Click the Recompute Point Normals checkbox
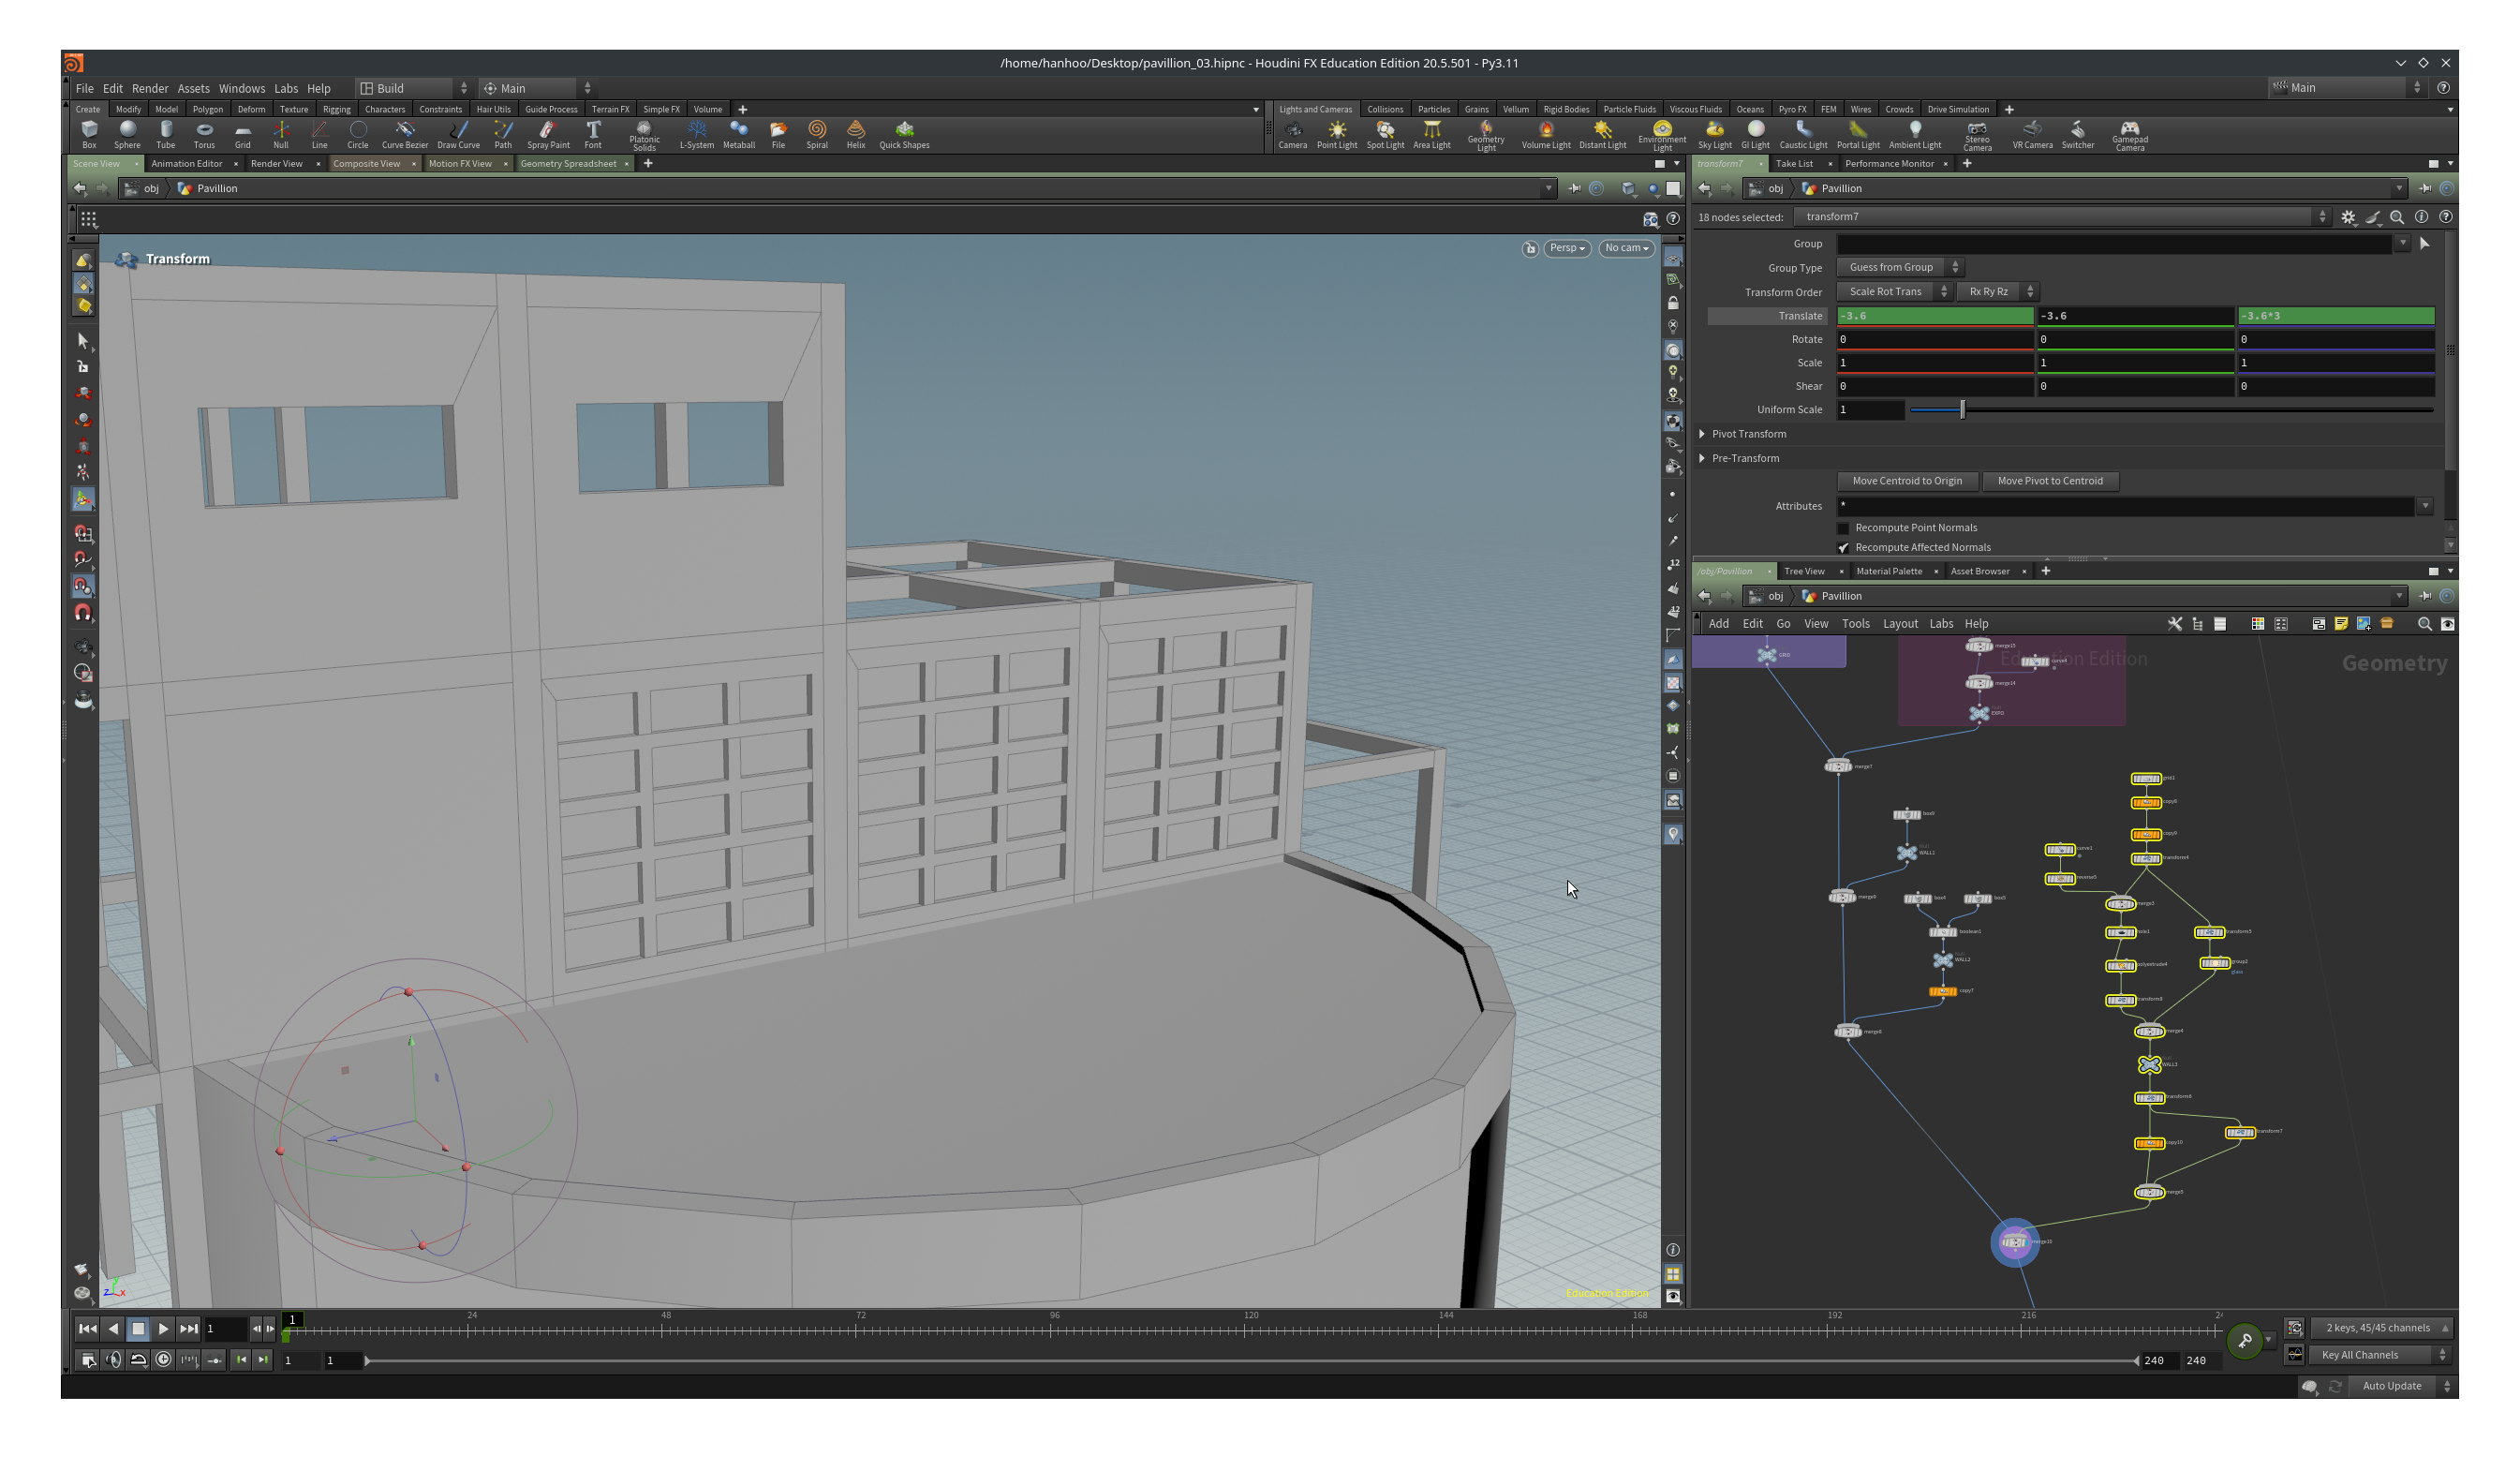The height and width of the screenshot is (1471, 2520). point(1843,527)
